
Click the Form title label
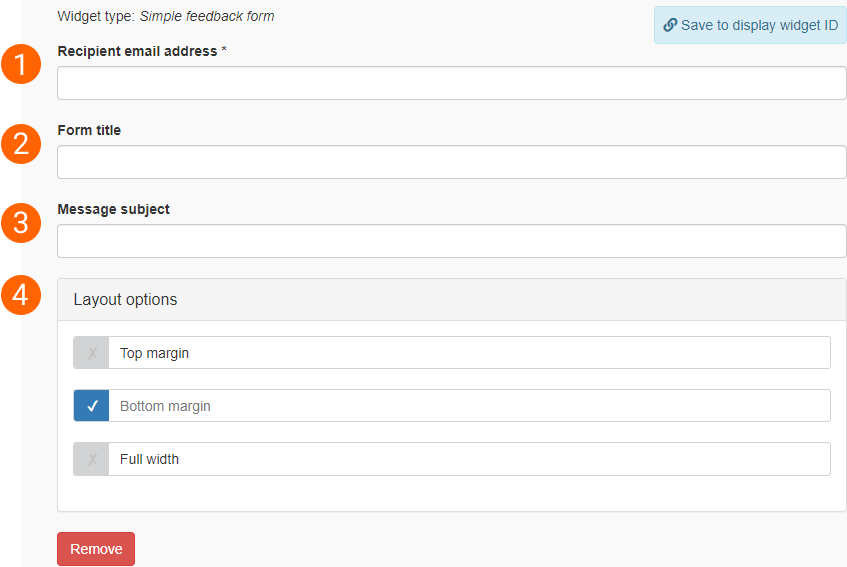[89, 130]
